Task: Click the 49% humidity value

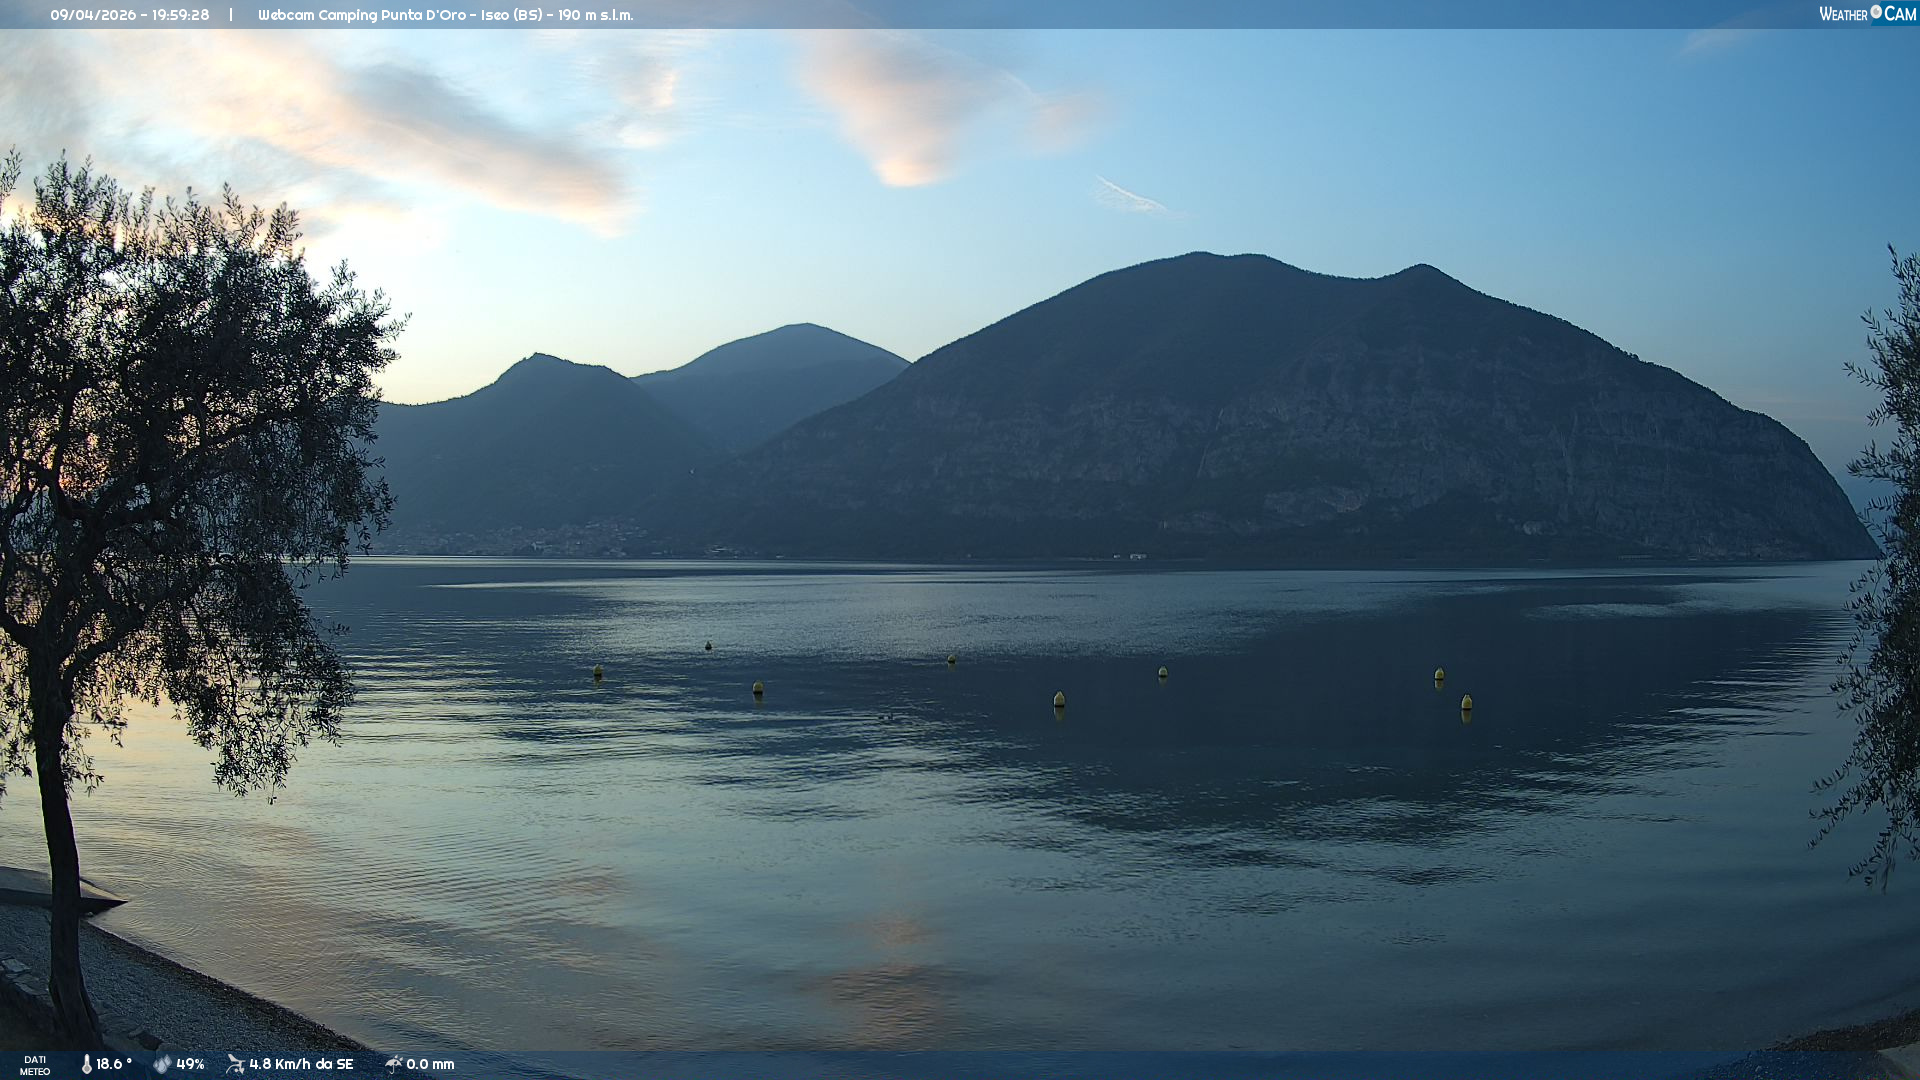Action: [x=190, y=1064]
